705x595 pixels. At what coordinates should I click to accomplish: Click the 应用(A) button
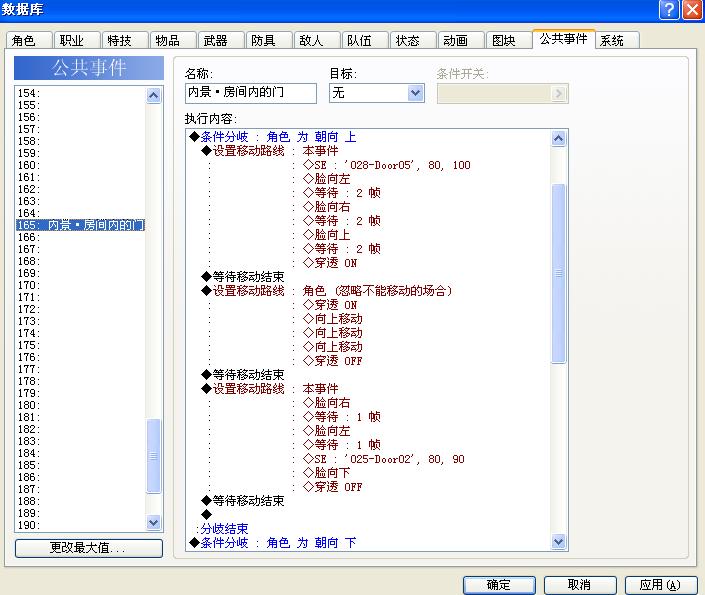point(660,585)
